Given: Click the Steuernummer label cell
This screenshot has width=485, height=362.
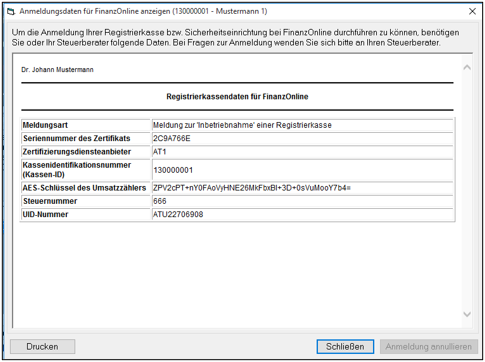Looking at the screenshot, I should click(x=86, y=201).
